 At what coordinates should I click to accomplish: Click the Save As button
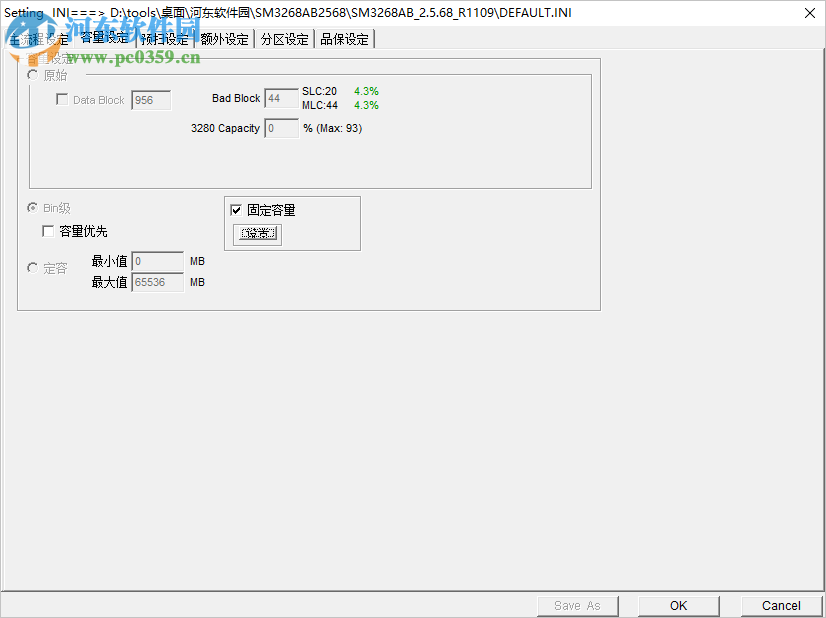(x=577, y=605)
